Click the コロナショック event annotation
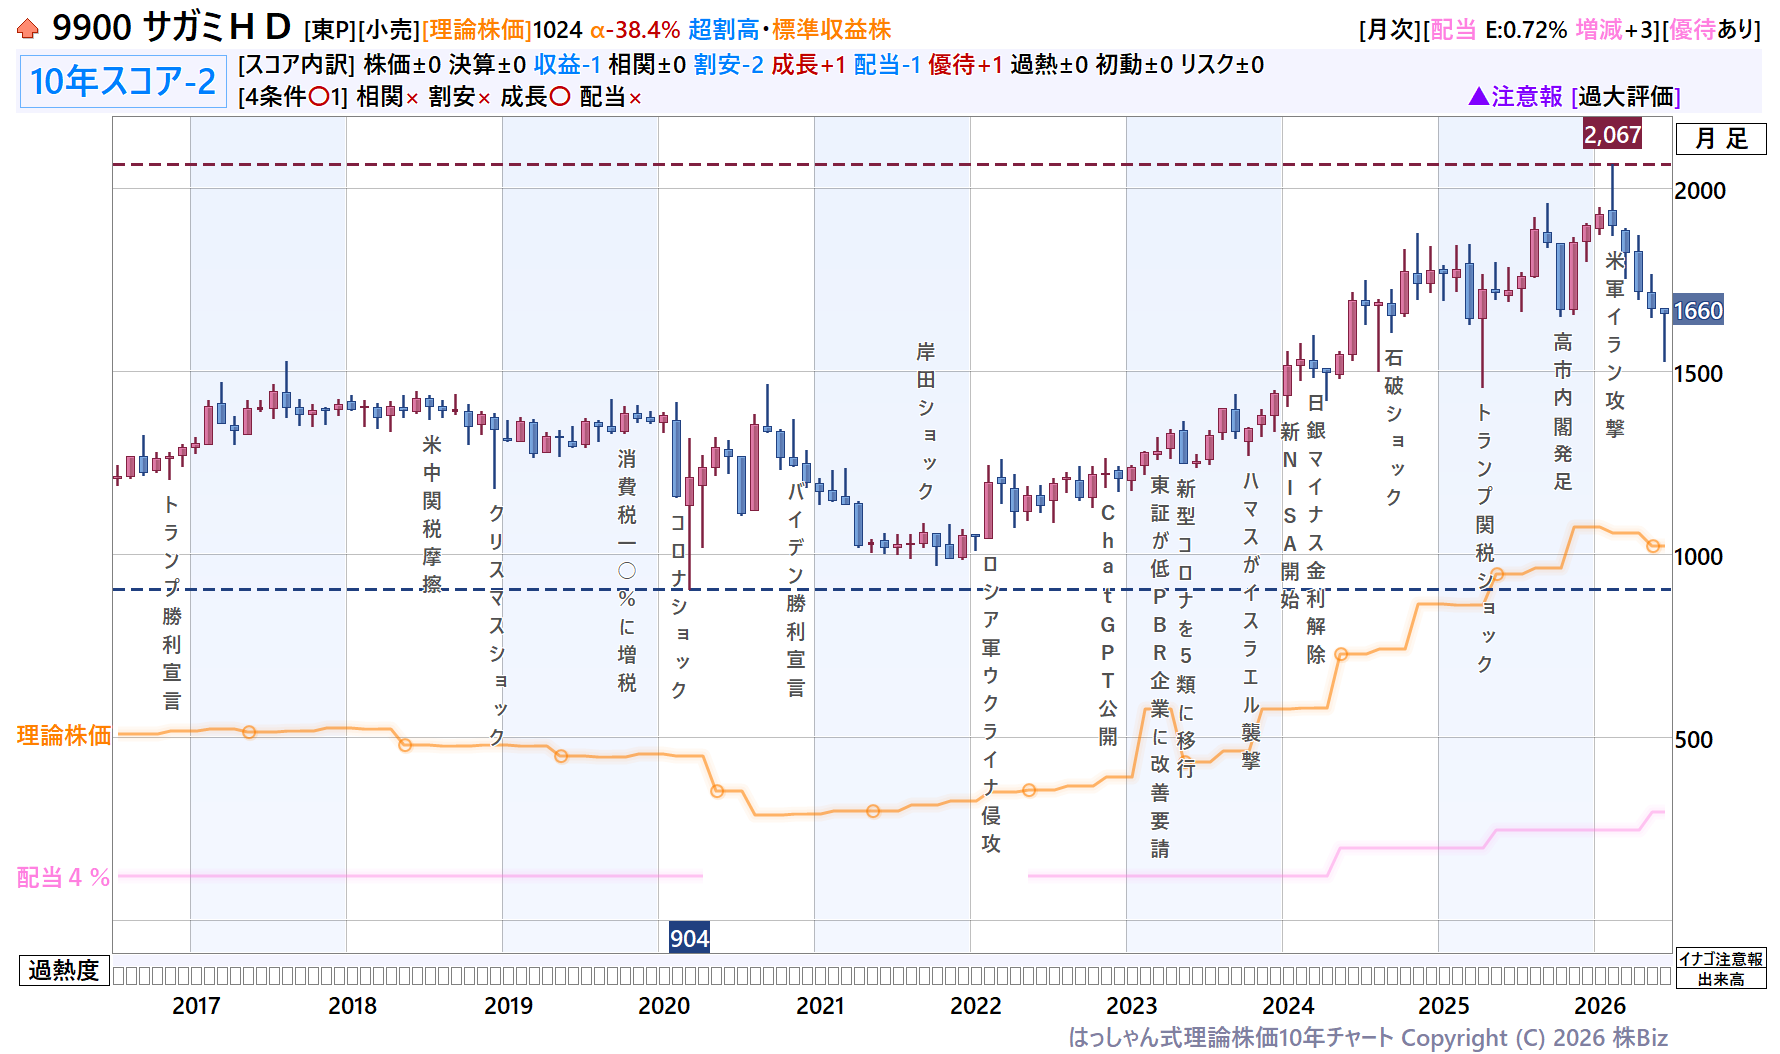 tap(678, 606)
